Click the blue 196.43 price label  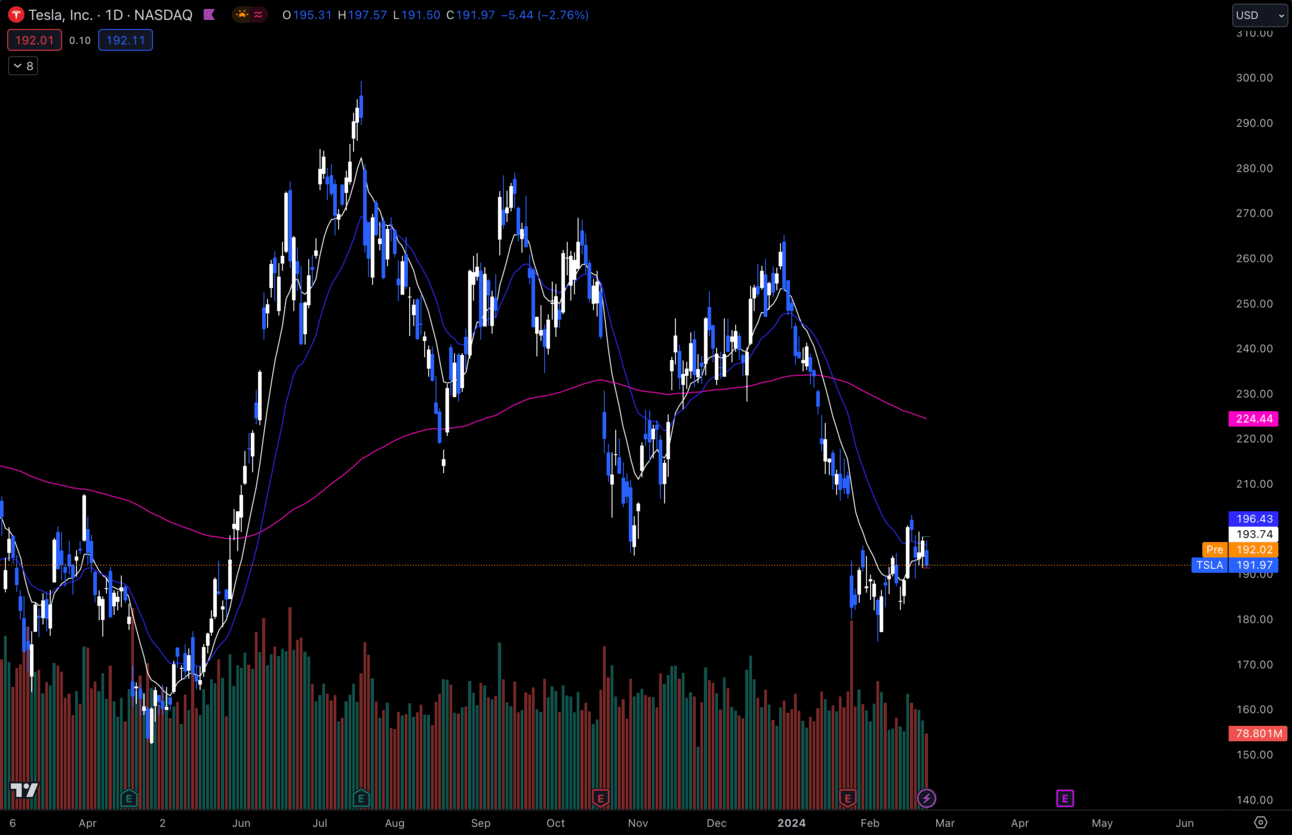[x=1253, y=519]
